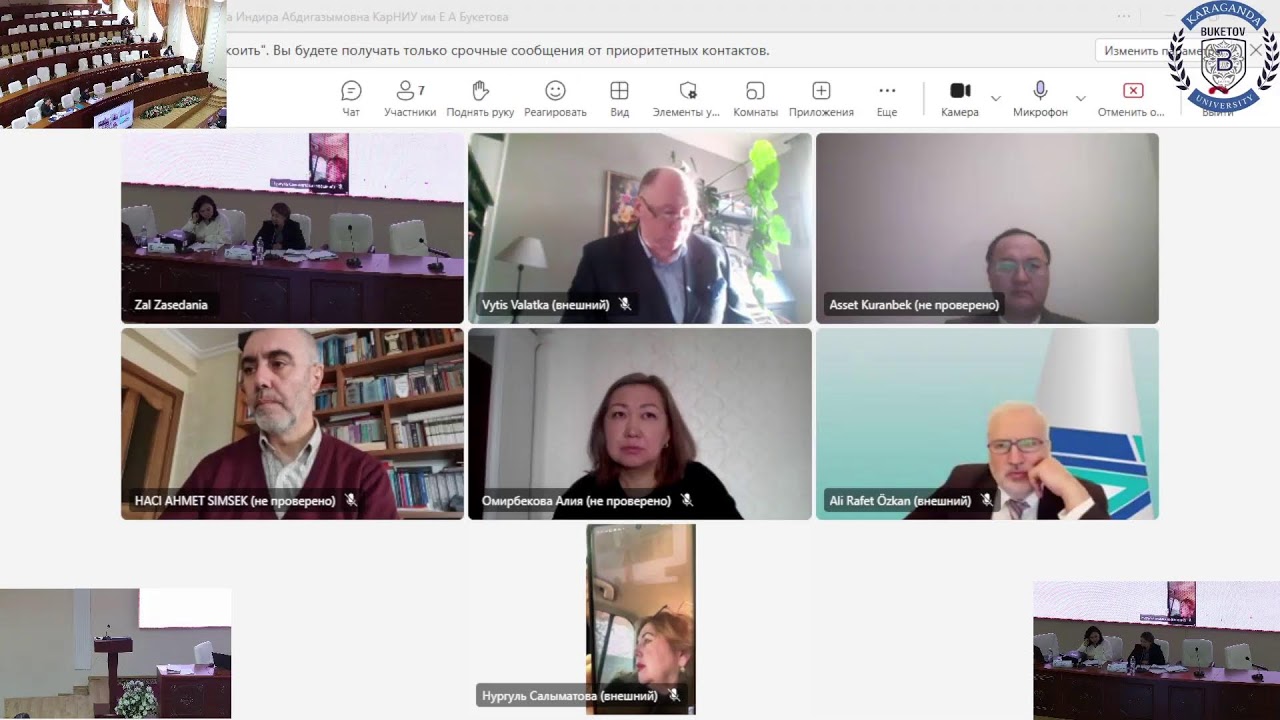Click muted mic icon beside HACI AHMET SIMSEK

351,500
